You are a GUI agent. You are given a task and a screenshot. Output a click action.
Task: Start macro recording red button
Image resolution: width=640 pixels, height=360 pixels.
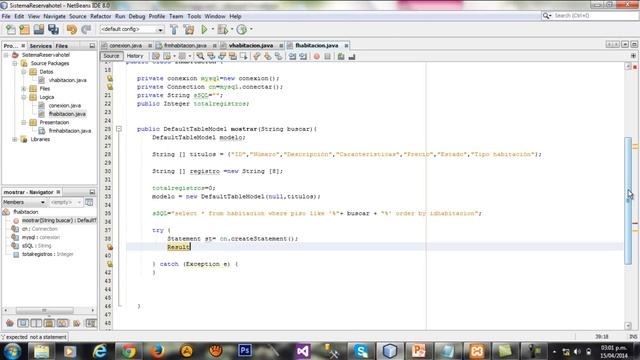[x=316, y=56]
